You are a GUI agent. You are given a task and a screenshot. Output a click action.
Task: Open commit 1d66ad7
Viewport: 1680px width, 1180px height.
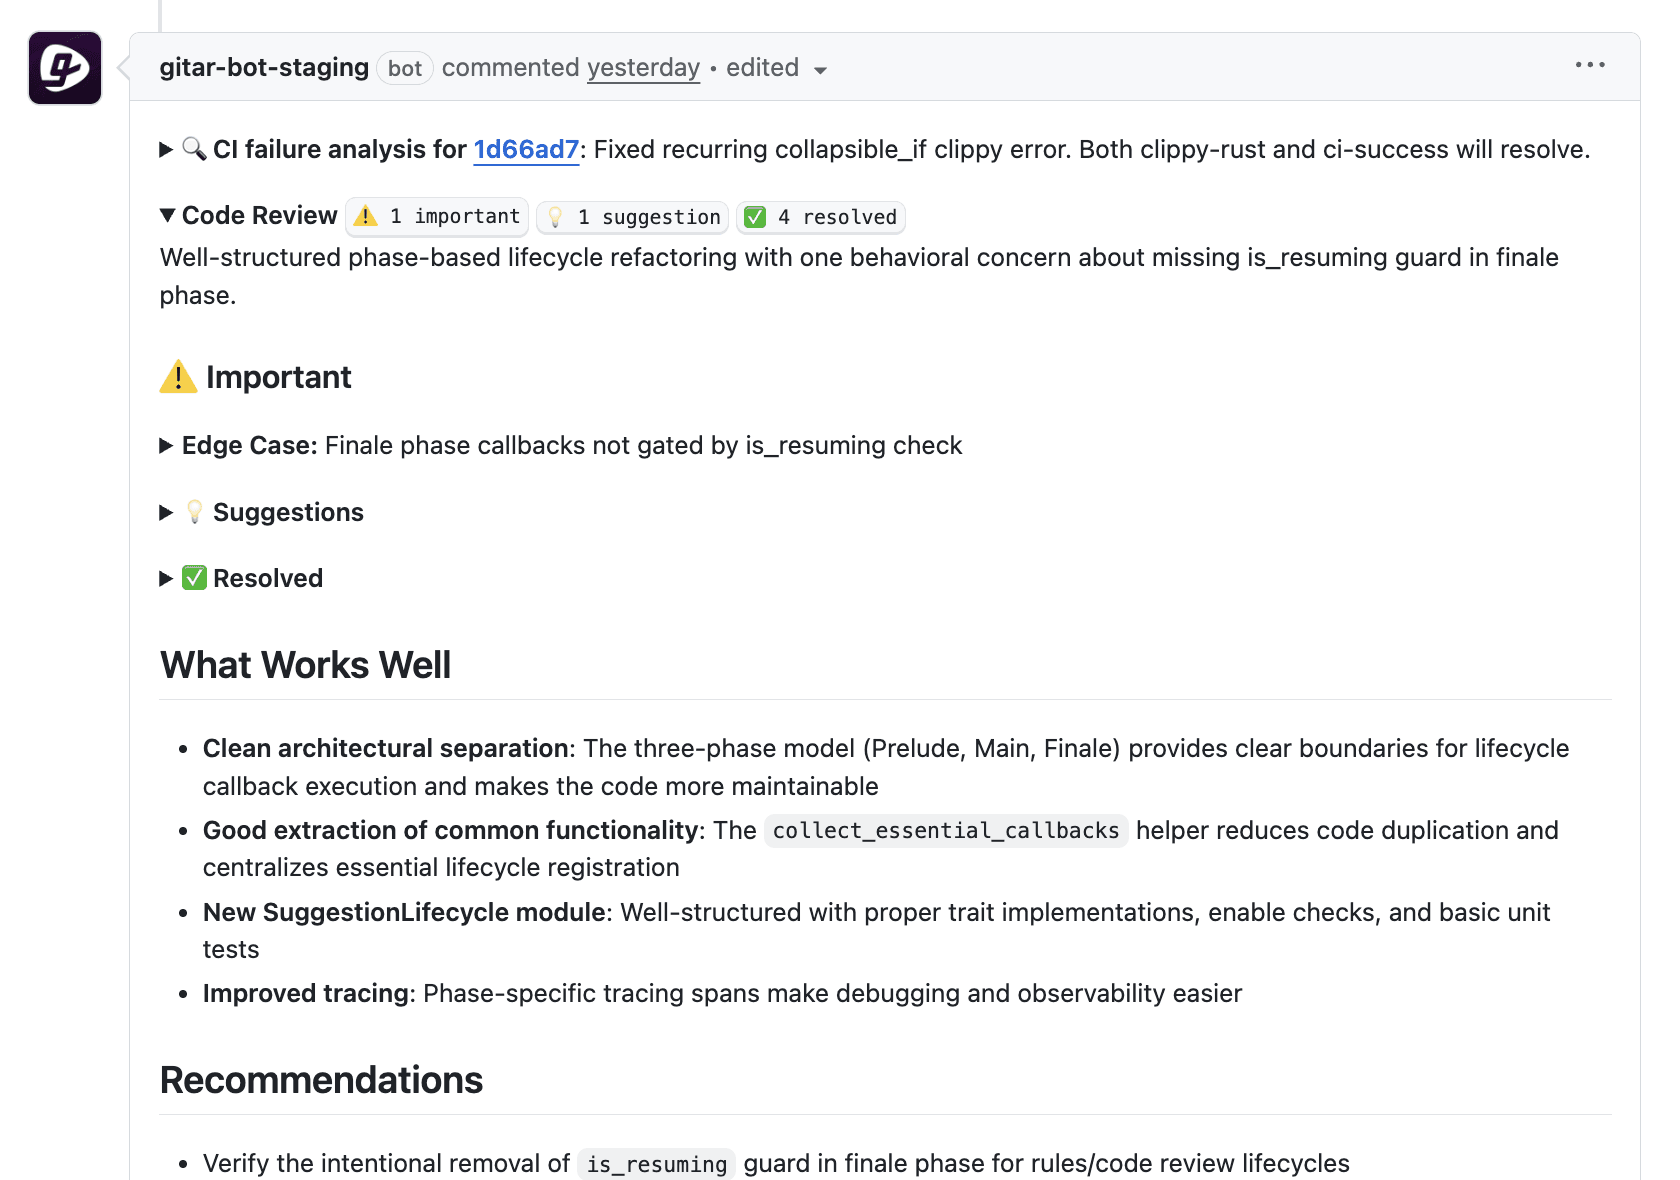pos(526,149)
